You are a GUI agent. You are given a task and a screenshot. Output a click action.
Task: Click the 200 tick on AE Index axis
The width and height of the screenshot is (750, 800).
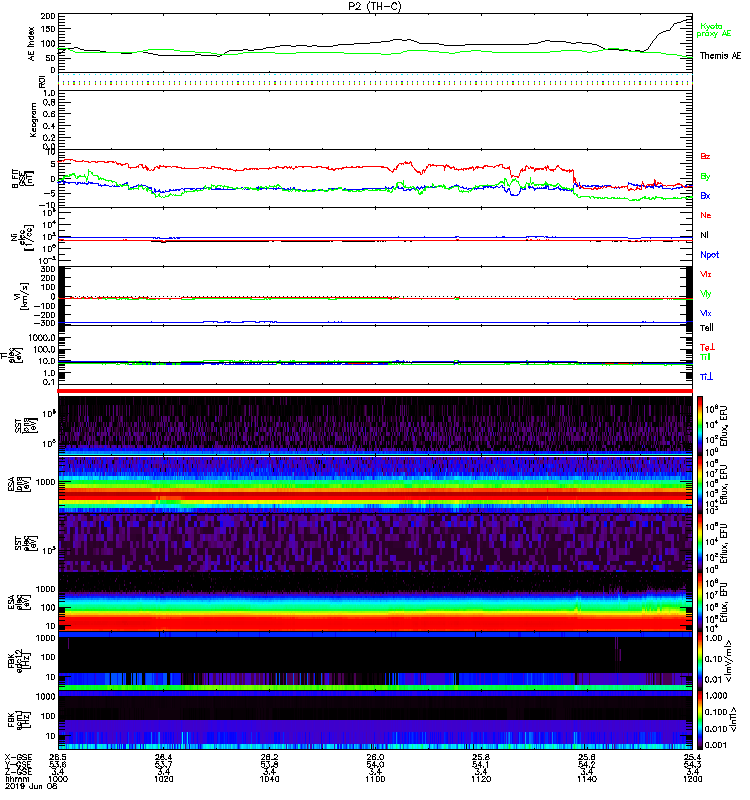click(48, 16)
